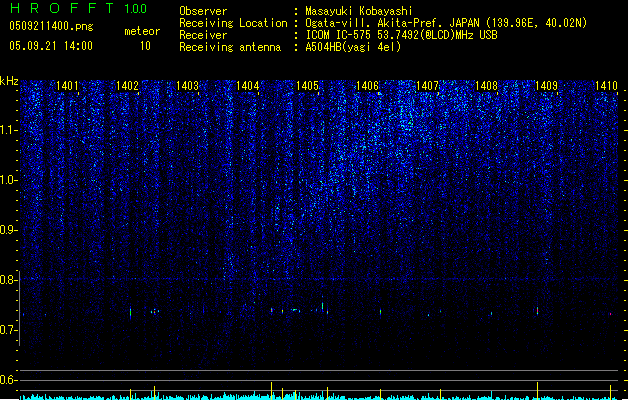Click the kHz axis unit label
The width and height of the screenshot is (629, 400).
click(9, 81)
